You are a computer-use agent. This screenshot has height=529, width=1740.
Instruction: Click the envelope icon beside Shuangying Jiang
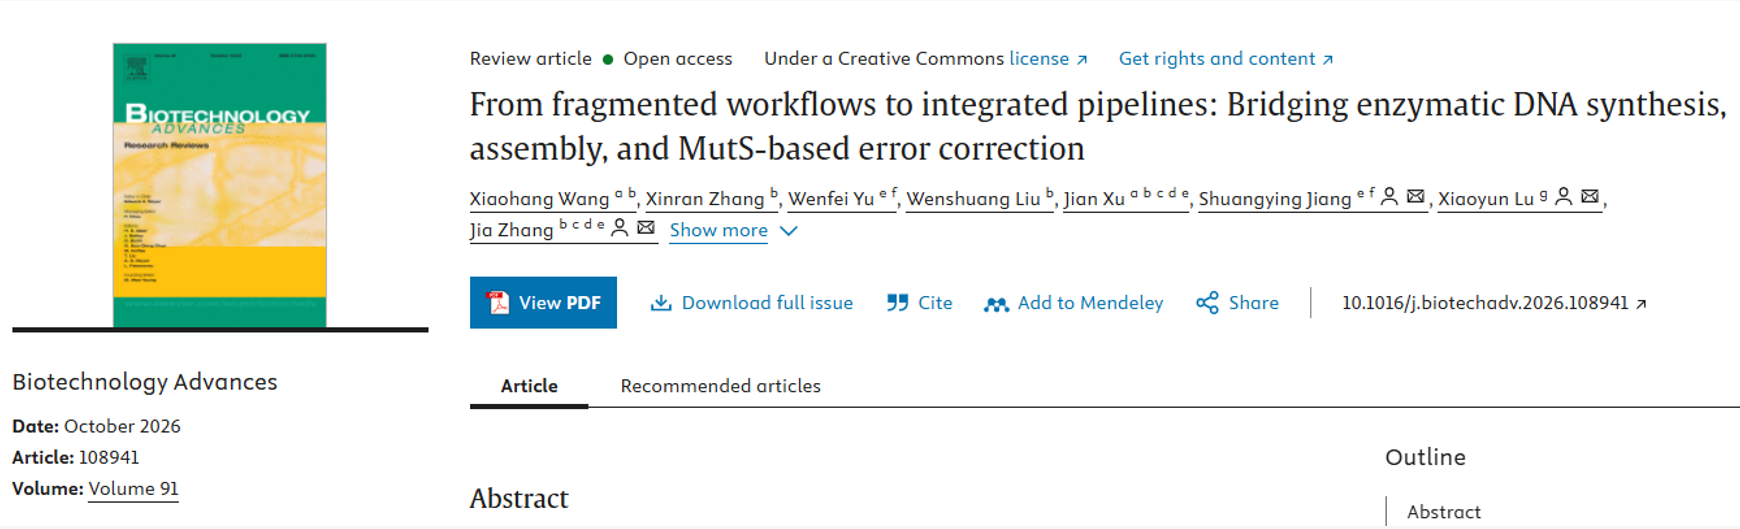[x=1415, y=197]
